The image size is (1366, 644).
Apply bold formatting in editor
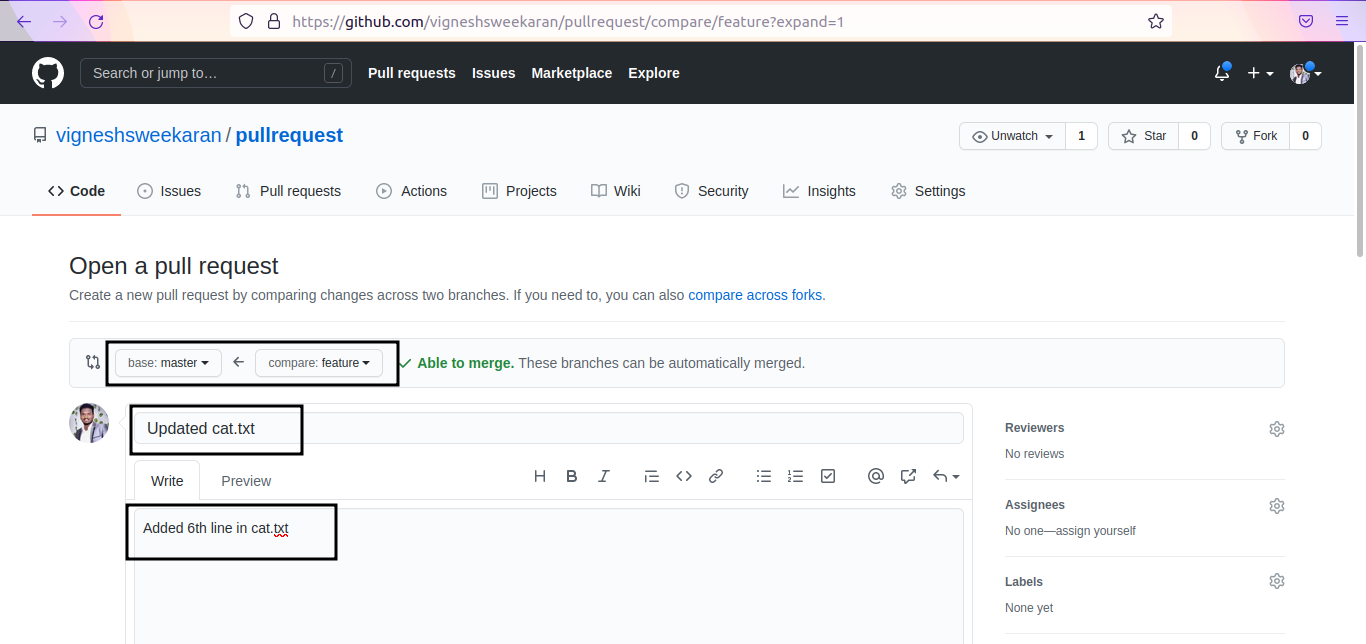(572, 477)
